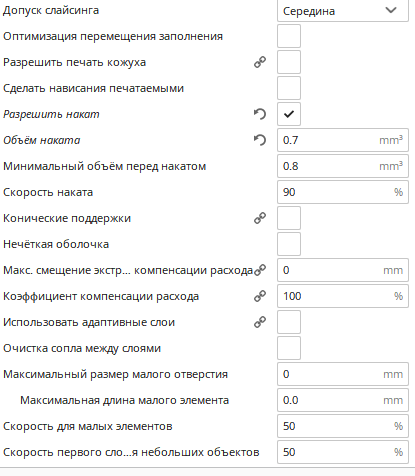The height and width of the screenshot is (476, 415).
Task: Click the Сделать нависания печатаемыми label
Action: (94, 88)
